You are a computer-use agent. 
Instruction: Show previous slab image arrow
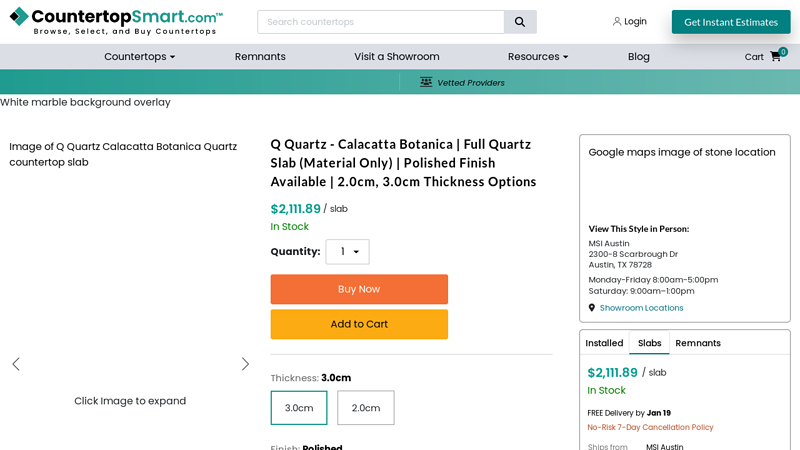pyautogui.click(x=16, y=364)
